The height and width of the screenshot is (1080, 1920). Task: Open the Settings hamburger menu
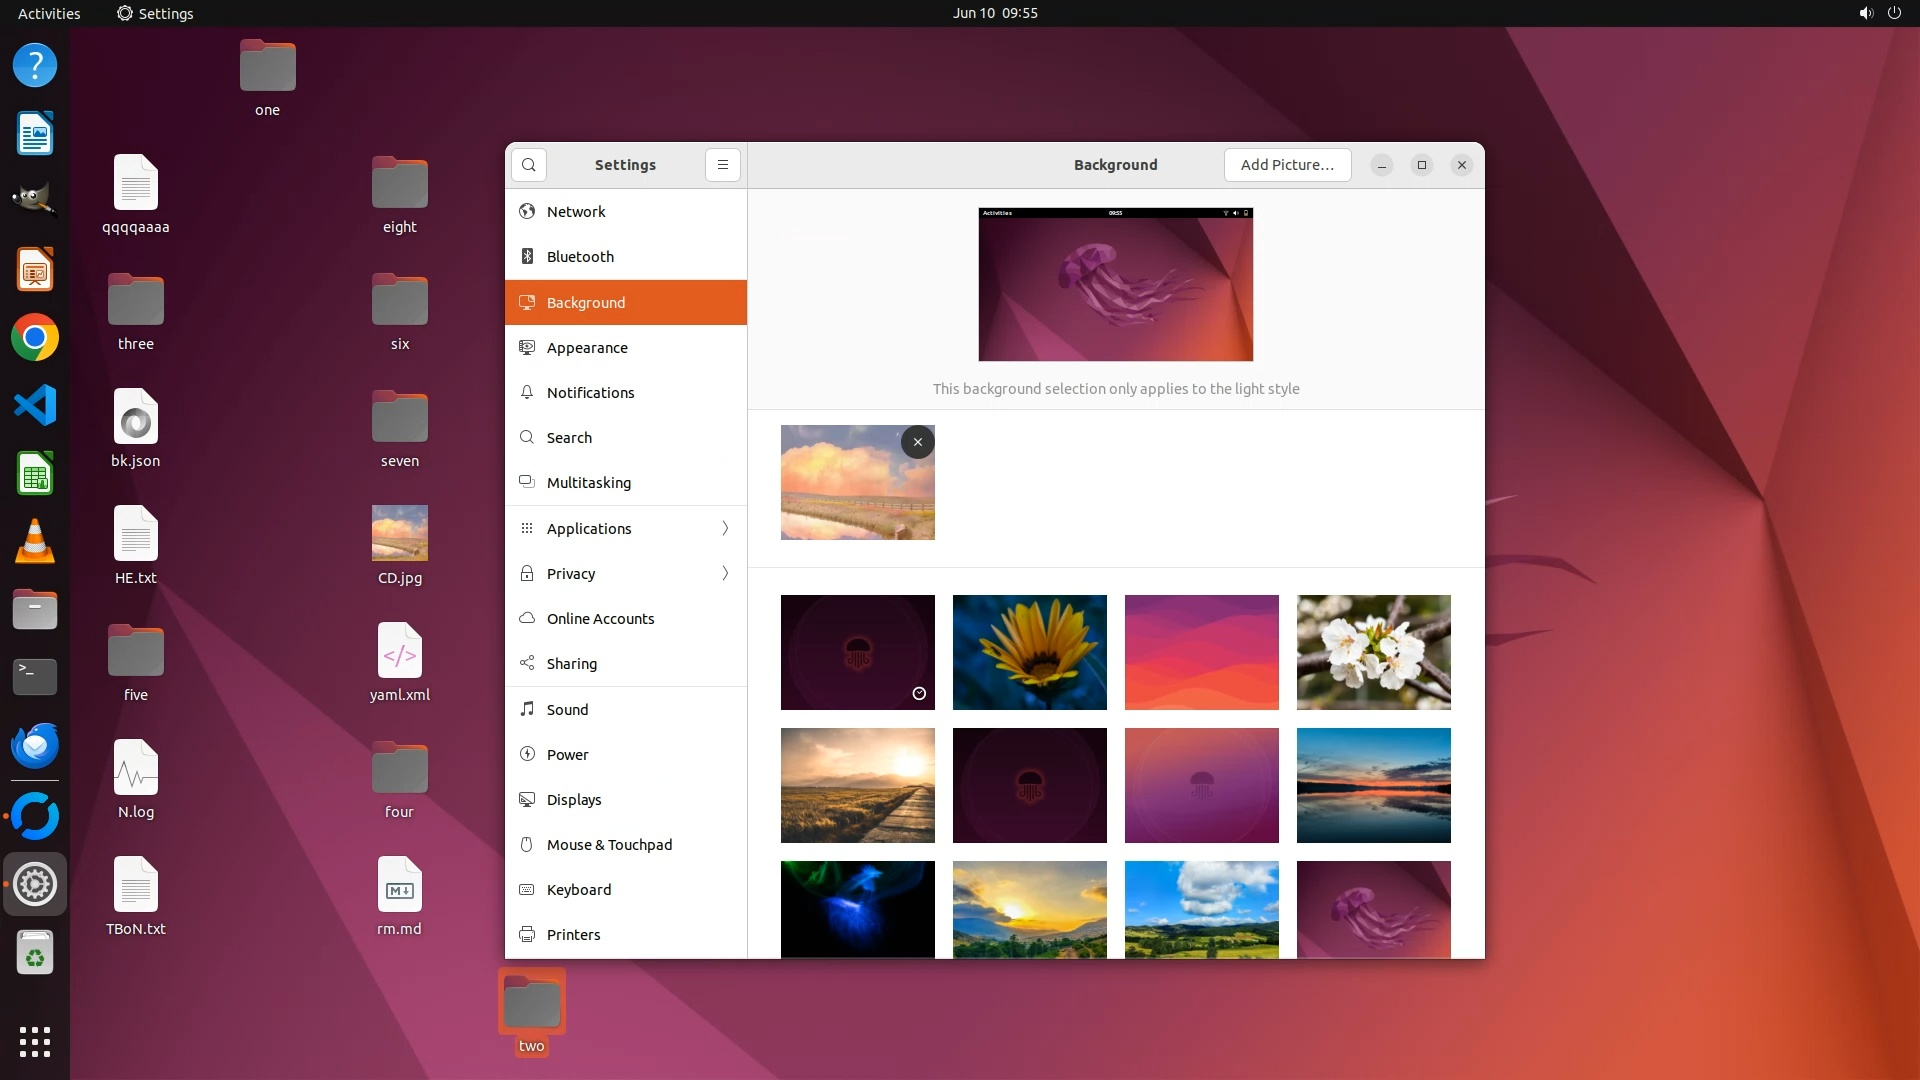tap(722, 165)
